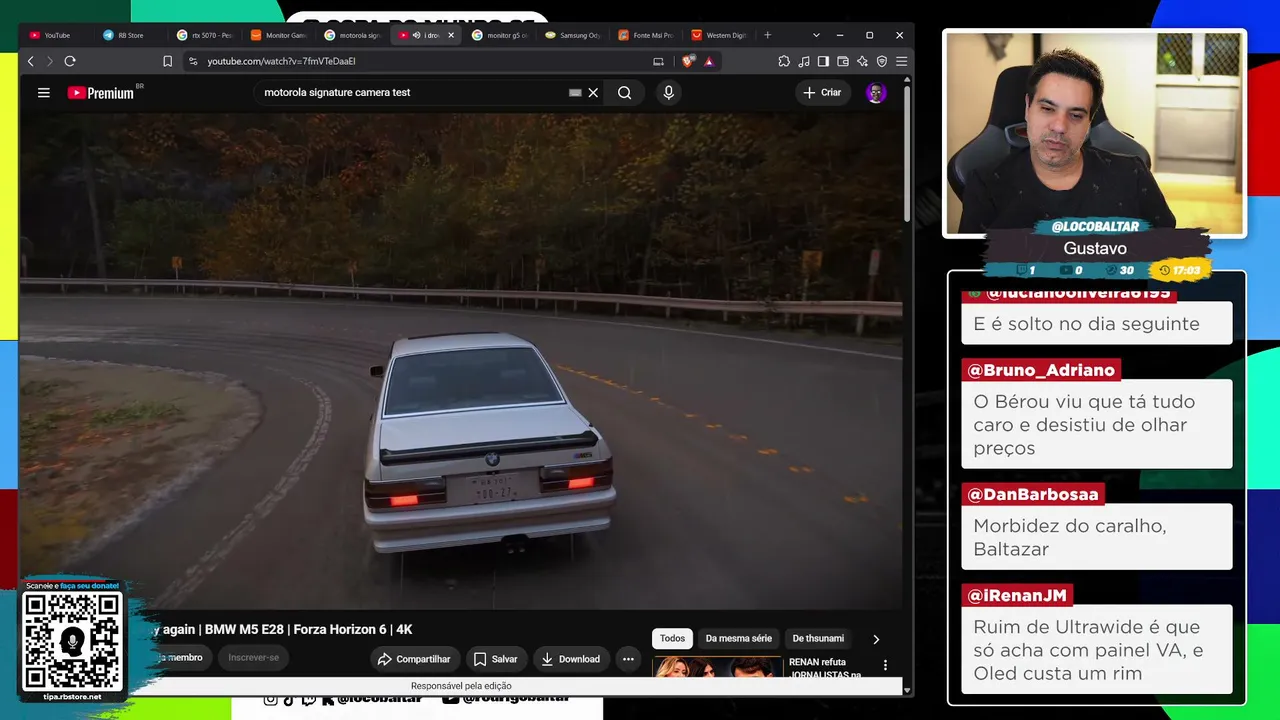Screen dimensions: 1280x720
Task: Click the 17:03 timer on stream overlay
Action: (1180, 270)
